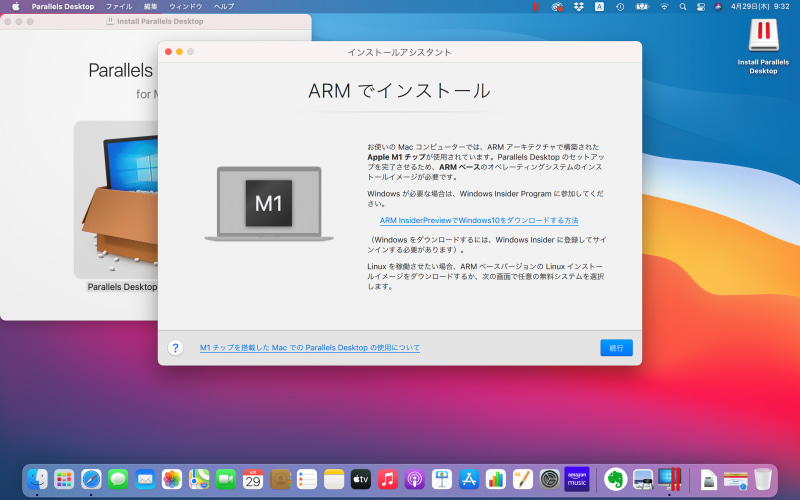Launch FaceTime from the Dock
The height and width of the screenshot is (500, 800).
click(x=226, y=479)
